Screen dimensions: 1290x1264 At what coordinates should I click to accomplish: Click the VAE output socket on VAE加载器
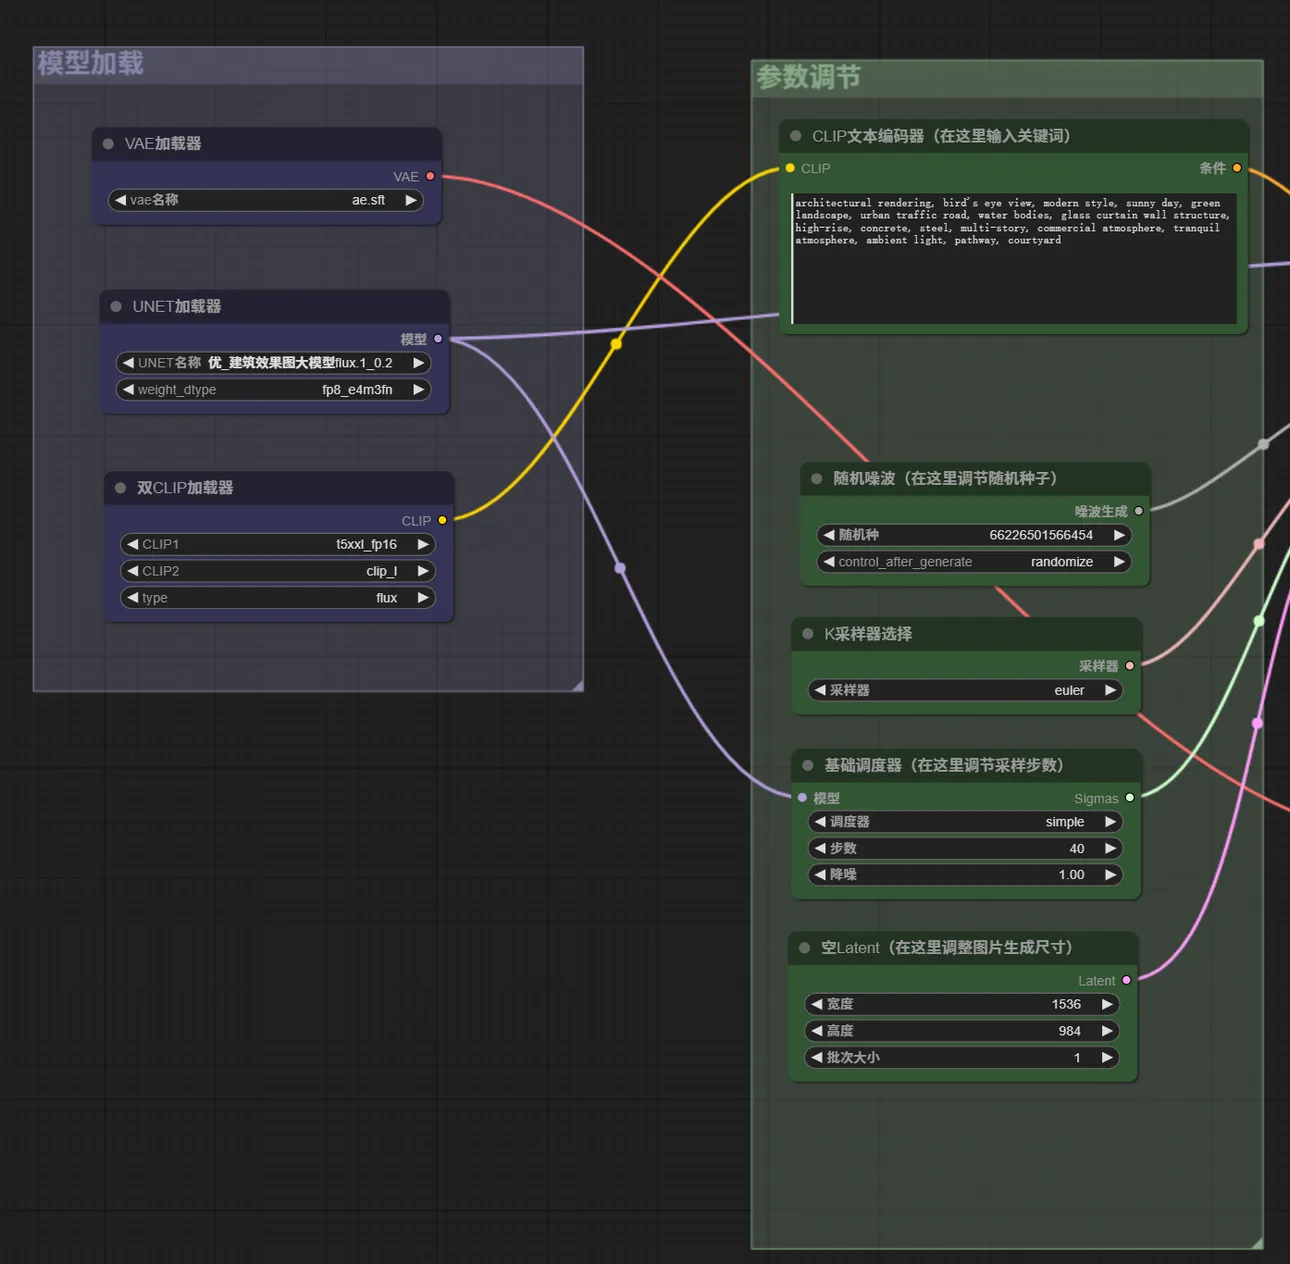(x=430, y=176)
